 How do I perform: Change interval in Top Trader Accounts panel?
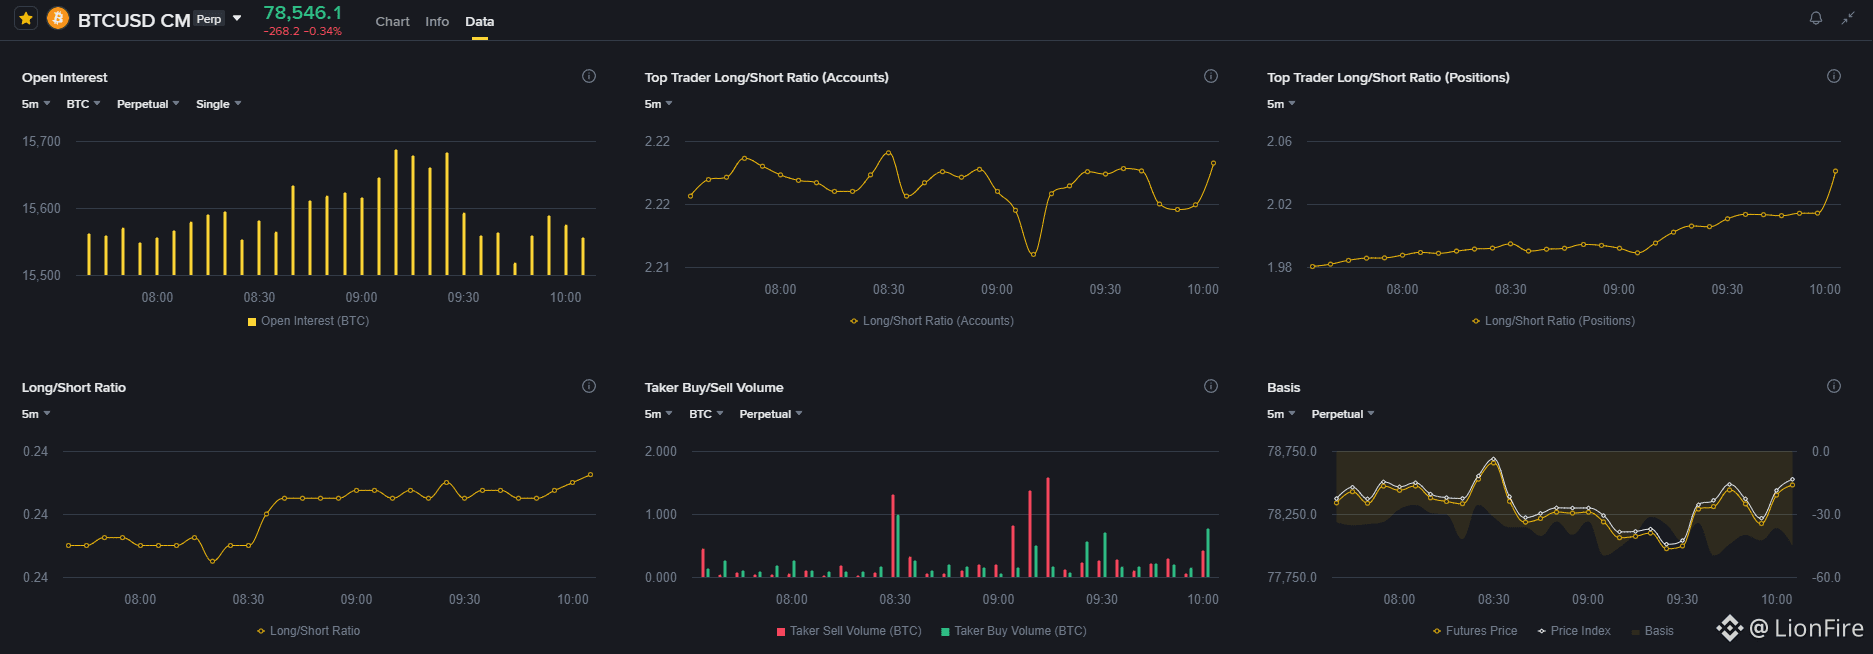tap(658, 104)
